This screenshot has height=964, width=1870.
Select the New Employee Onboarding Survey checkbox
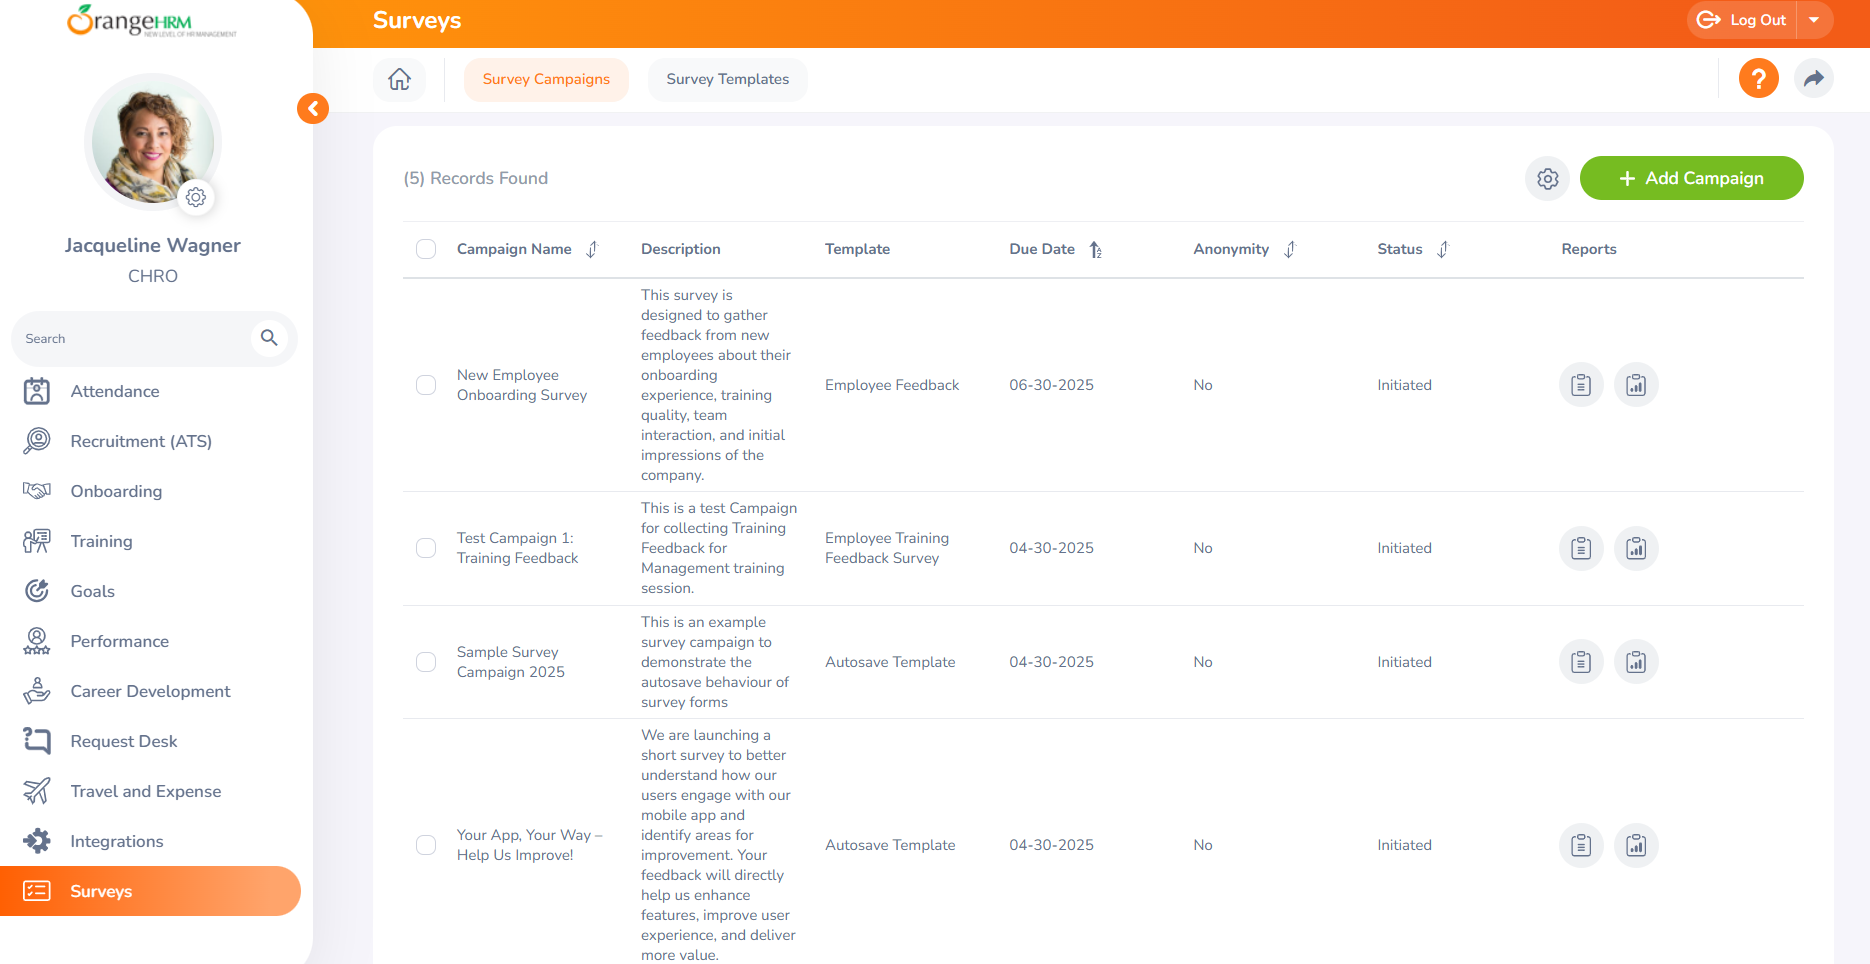[426, 385]
